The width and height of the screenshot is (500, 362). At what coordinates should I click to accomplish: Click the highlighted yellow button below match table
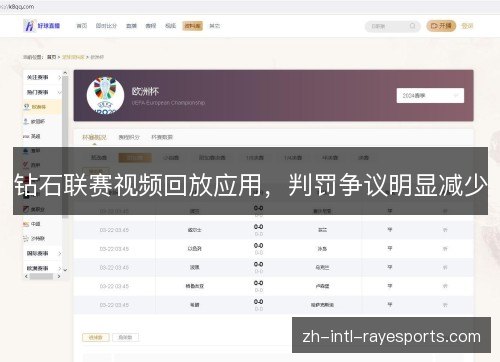pos(95,337)
